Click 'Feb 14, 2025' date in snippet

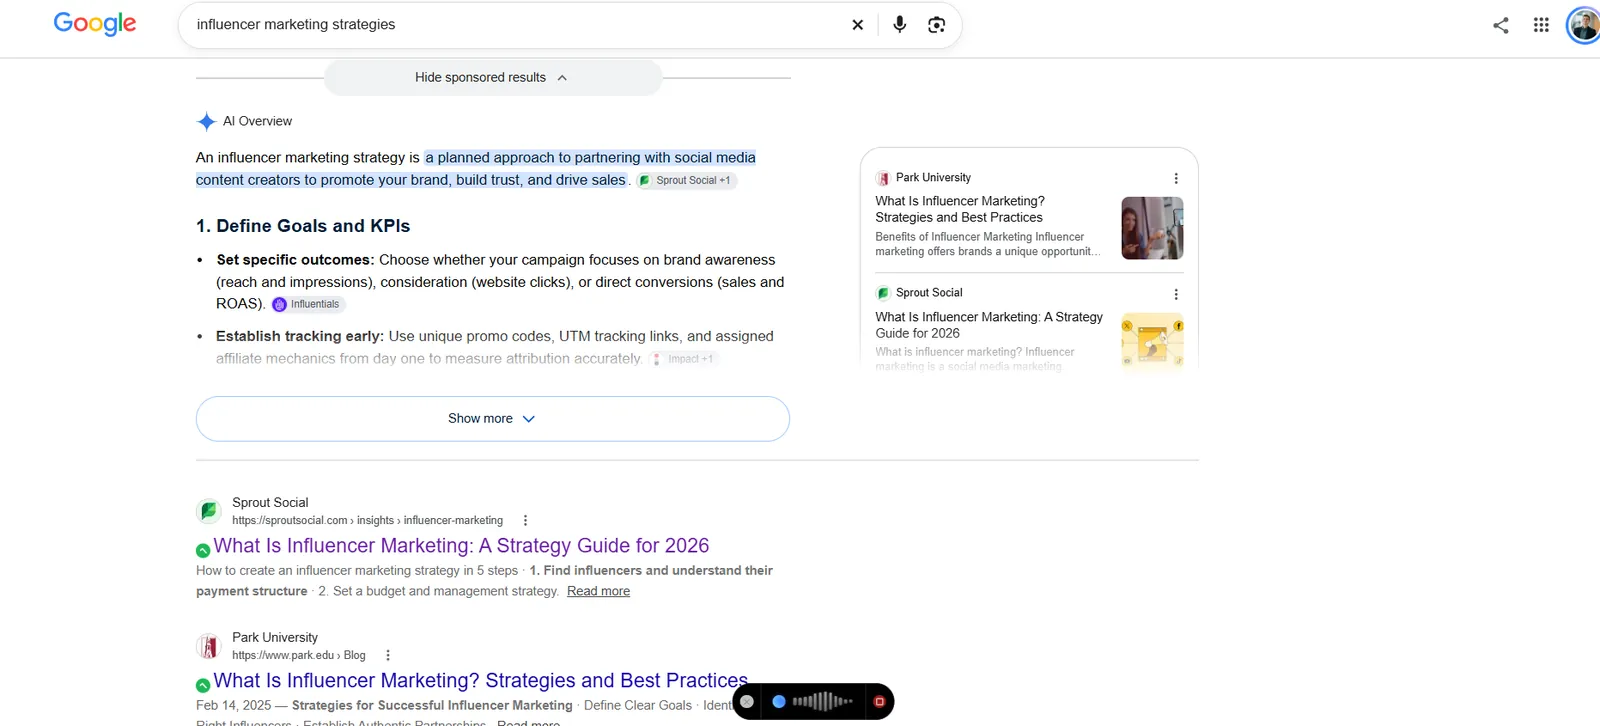coord(233,705)
